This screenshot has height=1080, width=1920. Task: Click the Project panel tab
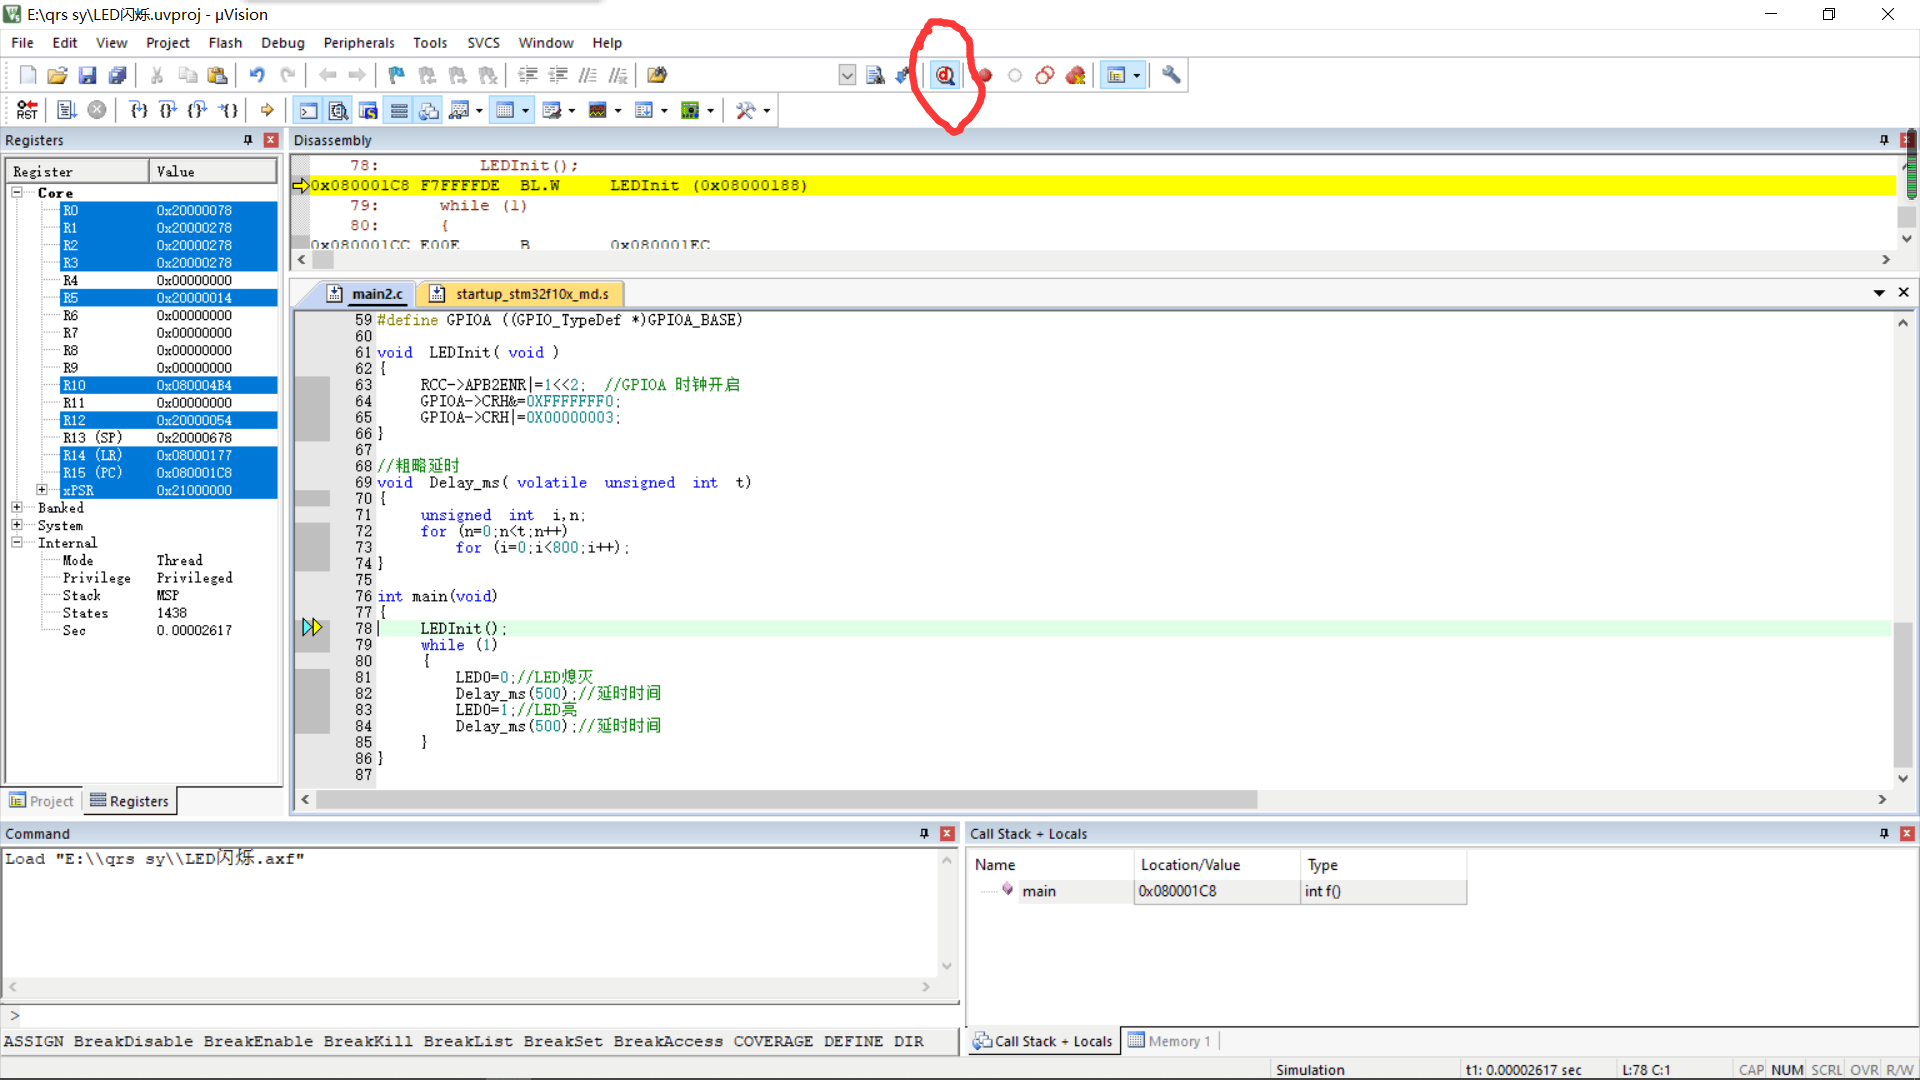coord(42,800)
